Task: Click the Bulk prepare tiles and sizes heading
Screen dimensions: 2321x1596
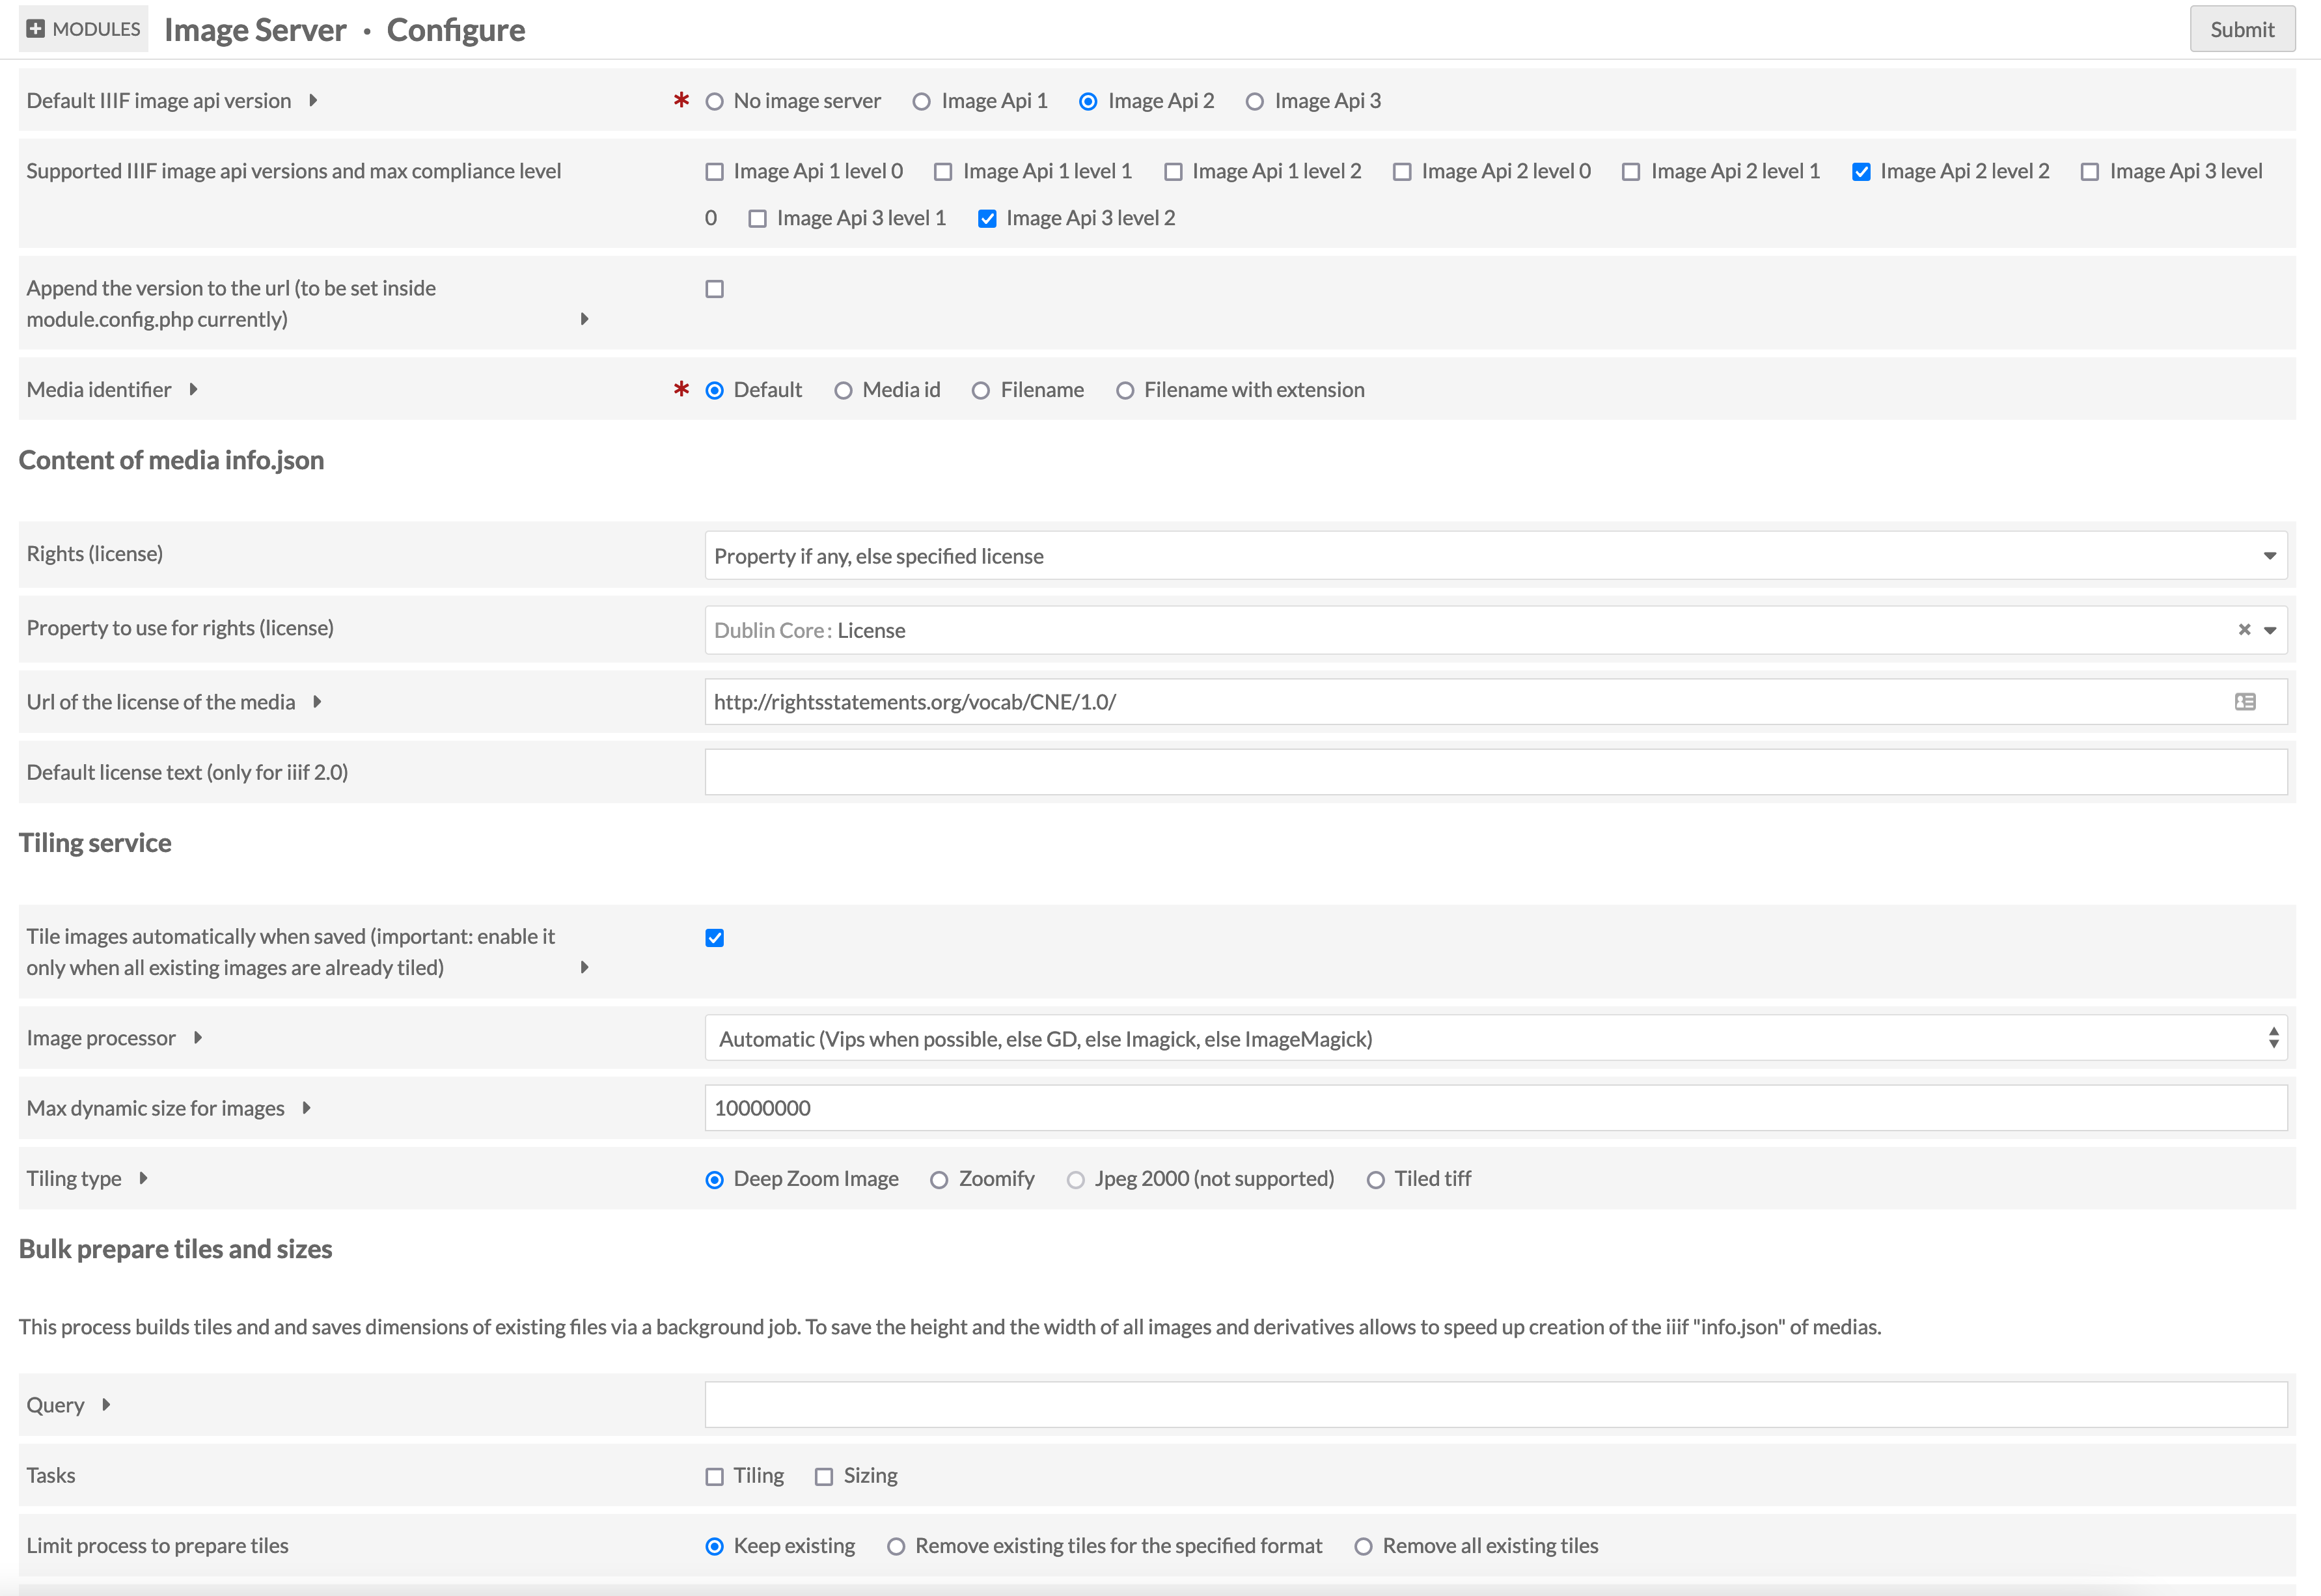Action: [x=175, y=1249]
